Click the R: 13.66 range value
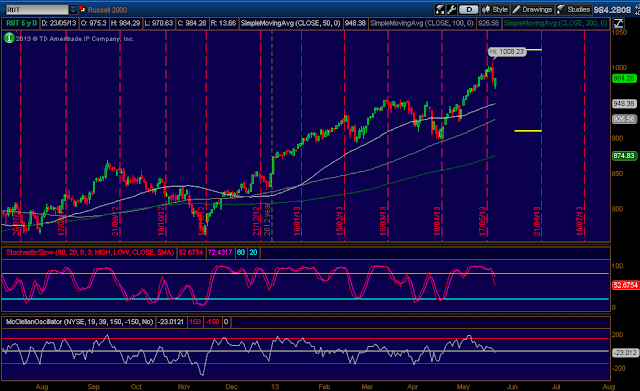 point(223,23)
